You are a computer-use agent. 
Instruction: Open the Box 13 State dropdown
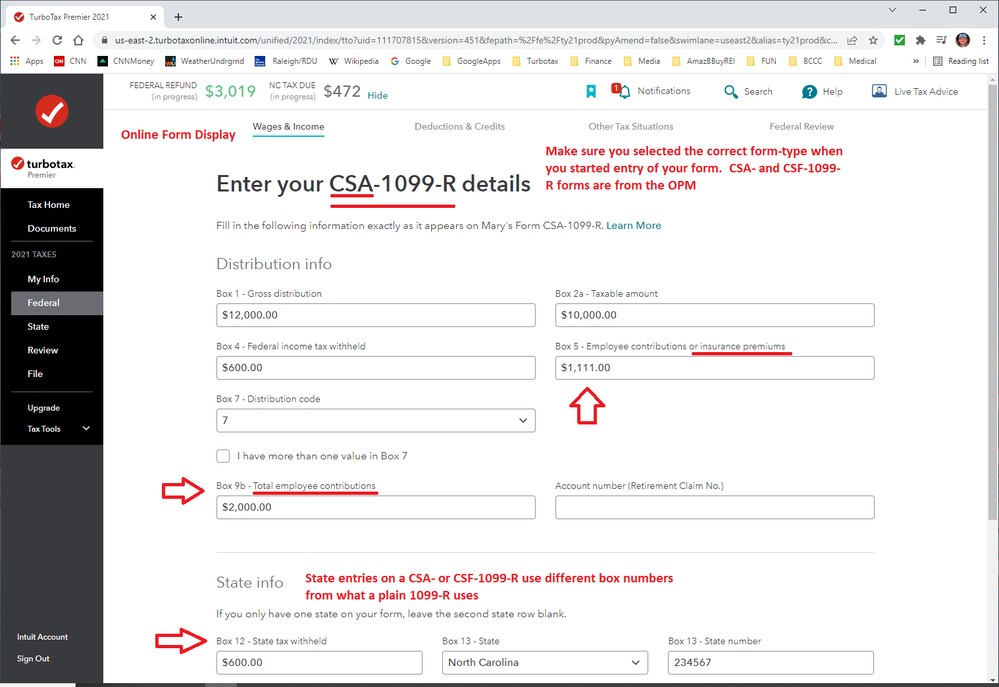click(x=545, y=663)
